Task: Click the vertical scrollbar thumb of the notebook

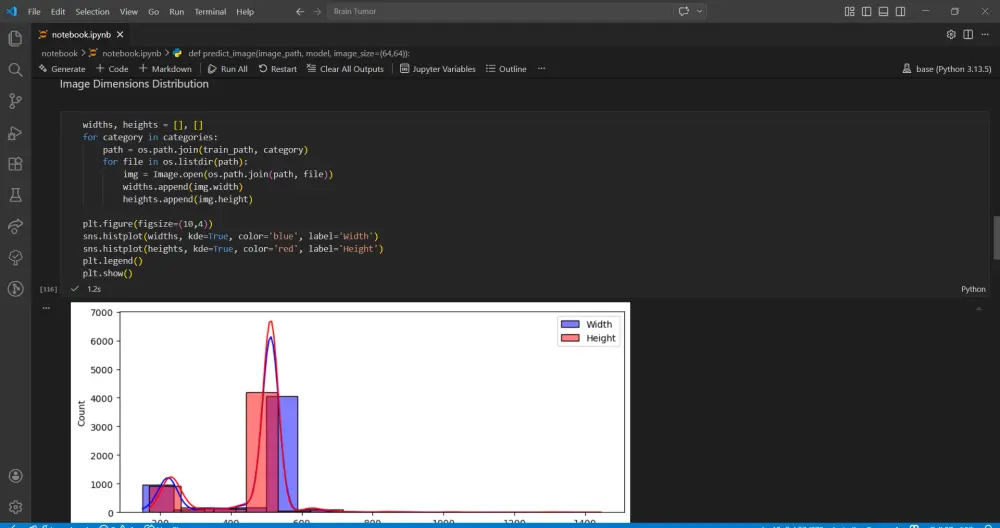Action: [996, 238]
